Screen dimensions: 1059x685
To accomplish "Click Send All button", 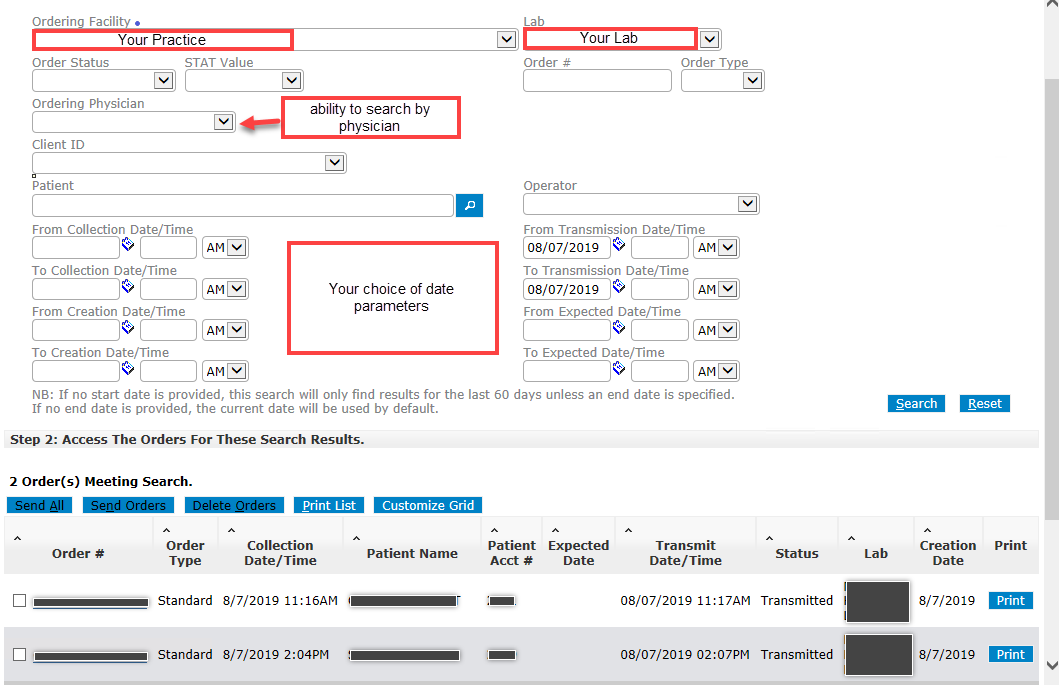I will pyautogui.click(x=39, y=505).
